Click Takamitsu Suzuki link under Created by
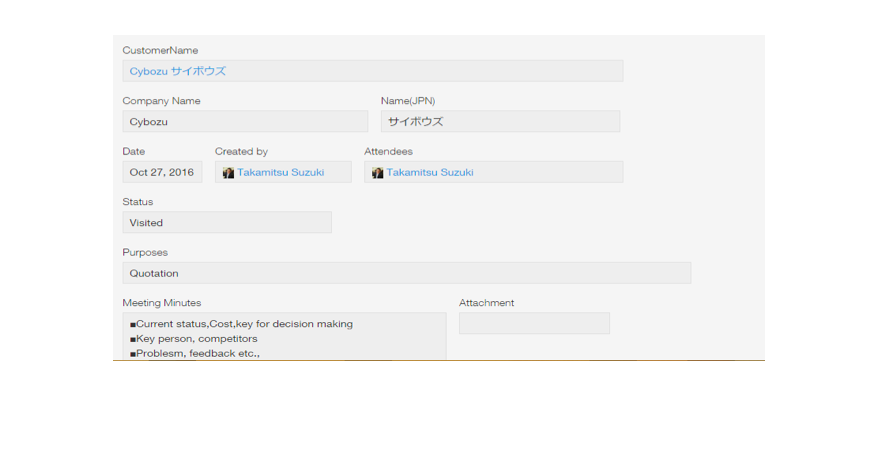This screenshot has height=450, width=879. click(x=280, y=172)
